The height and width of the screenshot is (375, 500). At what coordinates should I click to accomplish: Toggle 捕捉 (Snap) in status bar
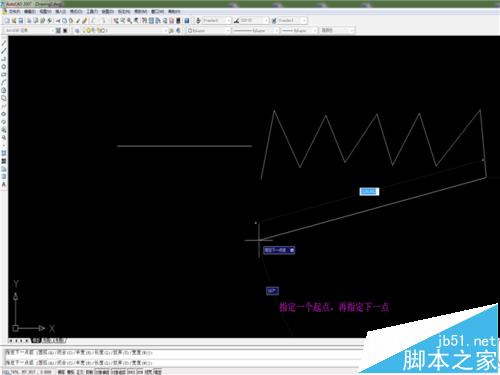click(x=61, y=372)
